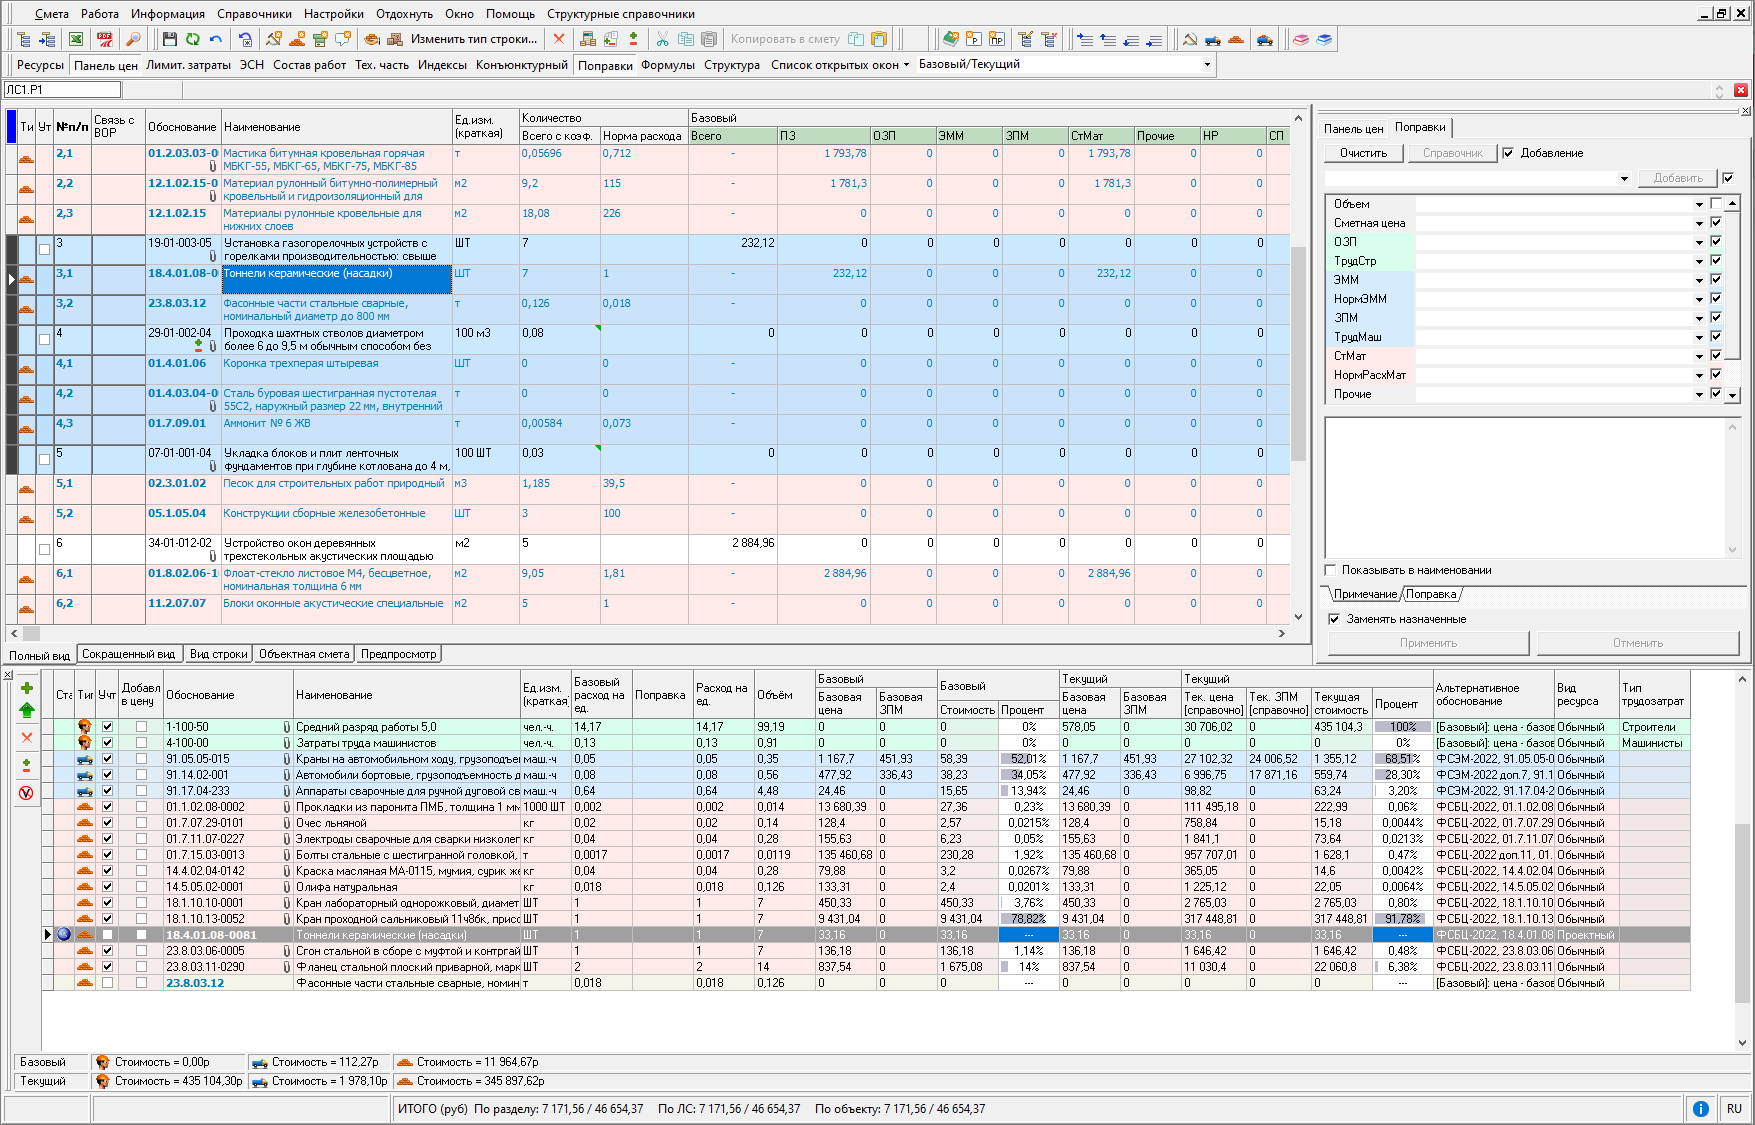The height and width of the screenshot is (1125, 1755).
Task: Uncheck the 'Заменять назначенные' checkbox
Action: click(x=1334, y=619)
